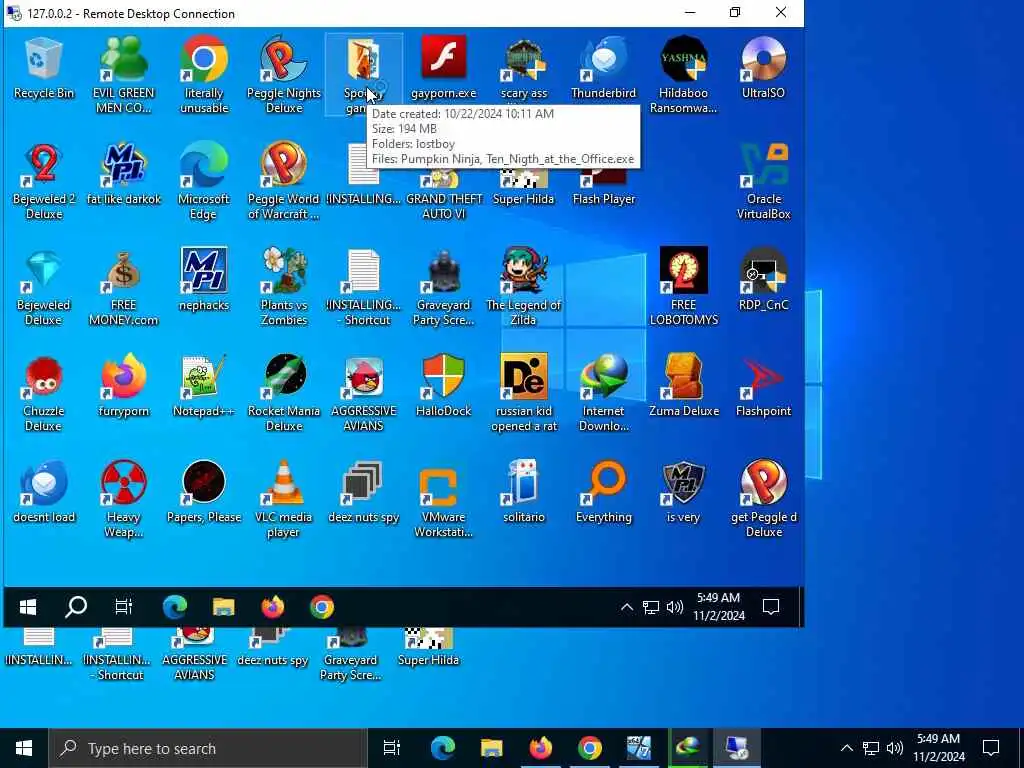
Task: Select deez nuts spy inside the remote desktop
Action: point(364,493)
